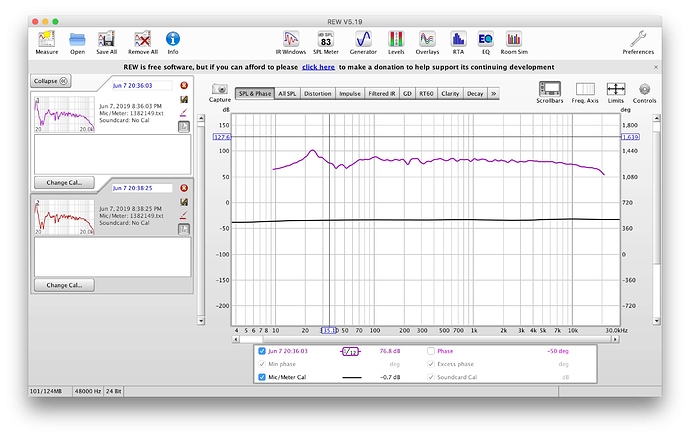Open Room Sim tool
The image size is (690, 437).
click(513, 39)
